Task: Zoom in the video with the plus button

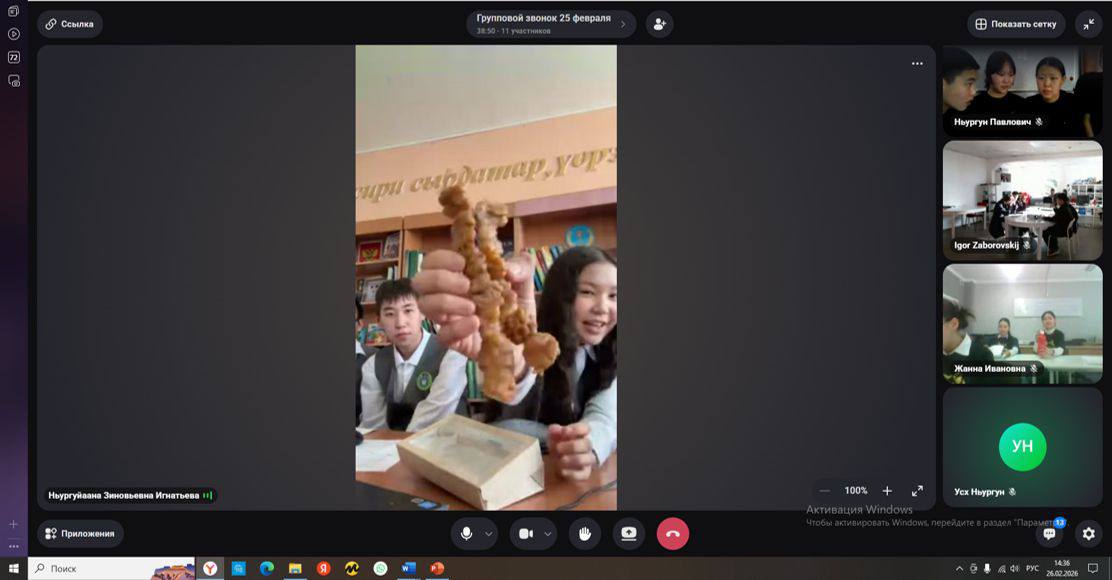Action: pyautogui.click(x=887, y=491)
